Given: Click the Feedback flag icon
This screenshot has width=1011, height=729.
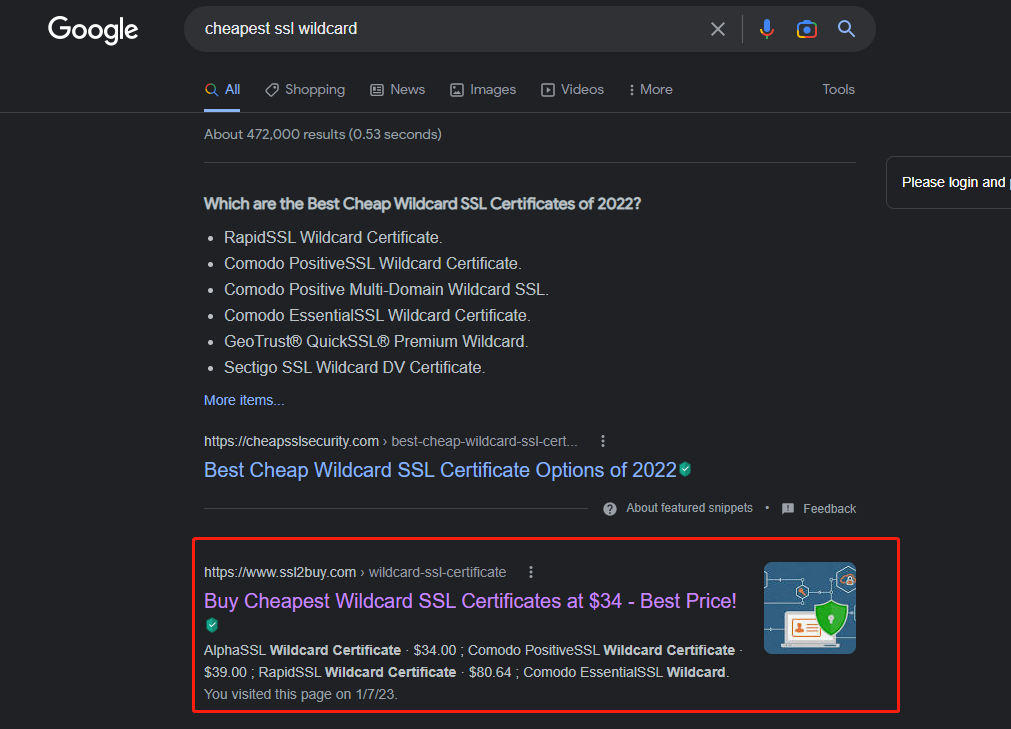Looking at the screenshot, I should (788, 509).
